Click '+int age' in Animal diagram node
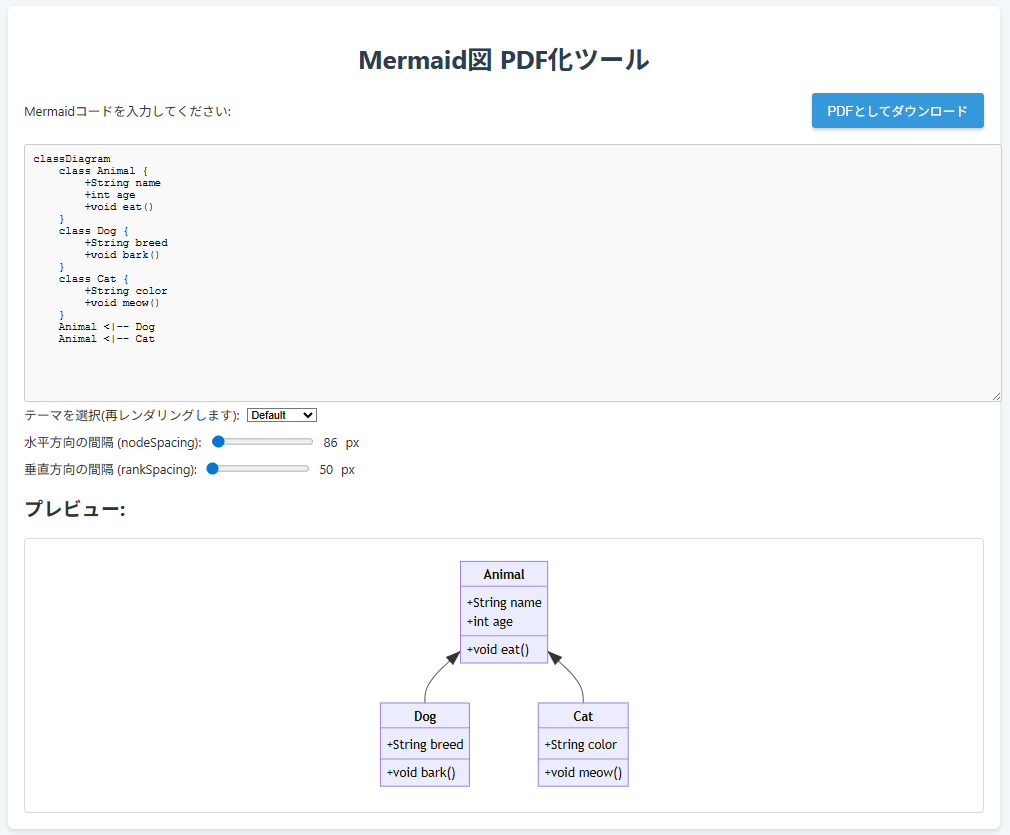 pyautogui.click(x=490, y=622)
